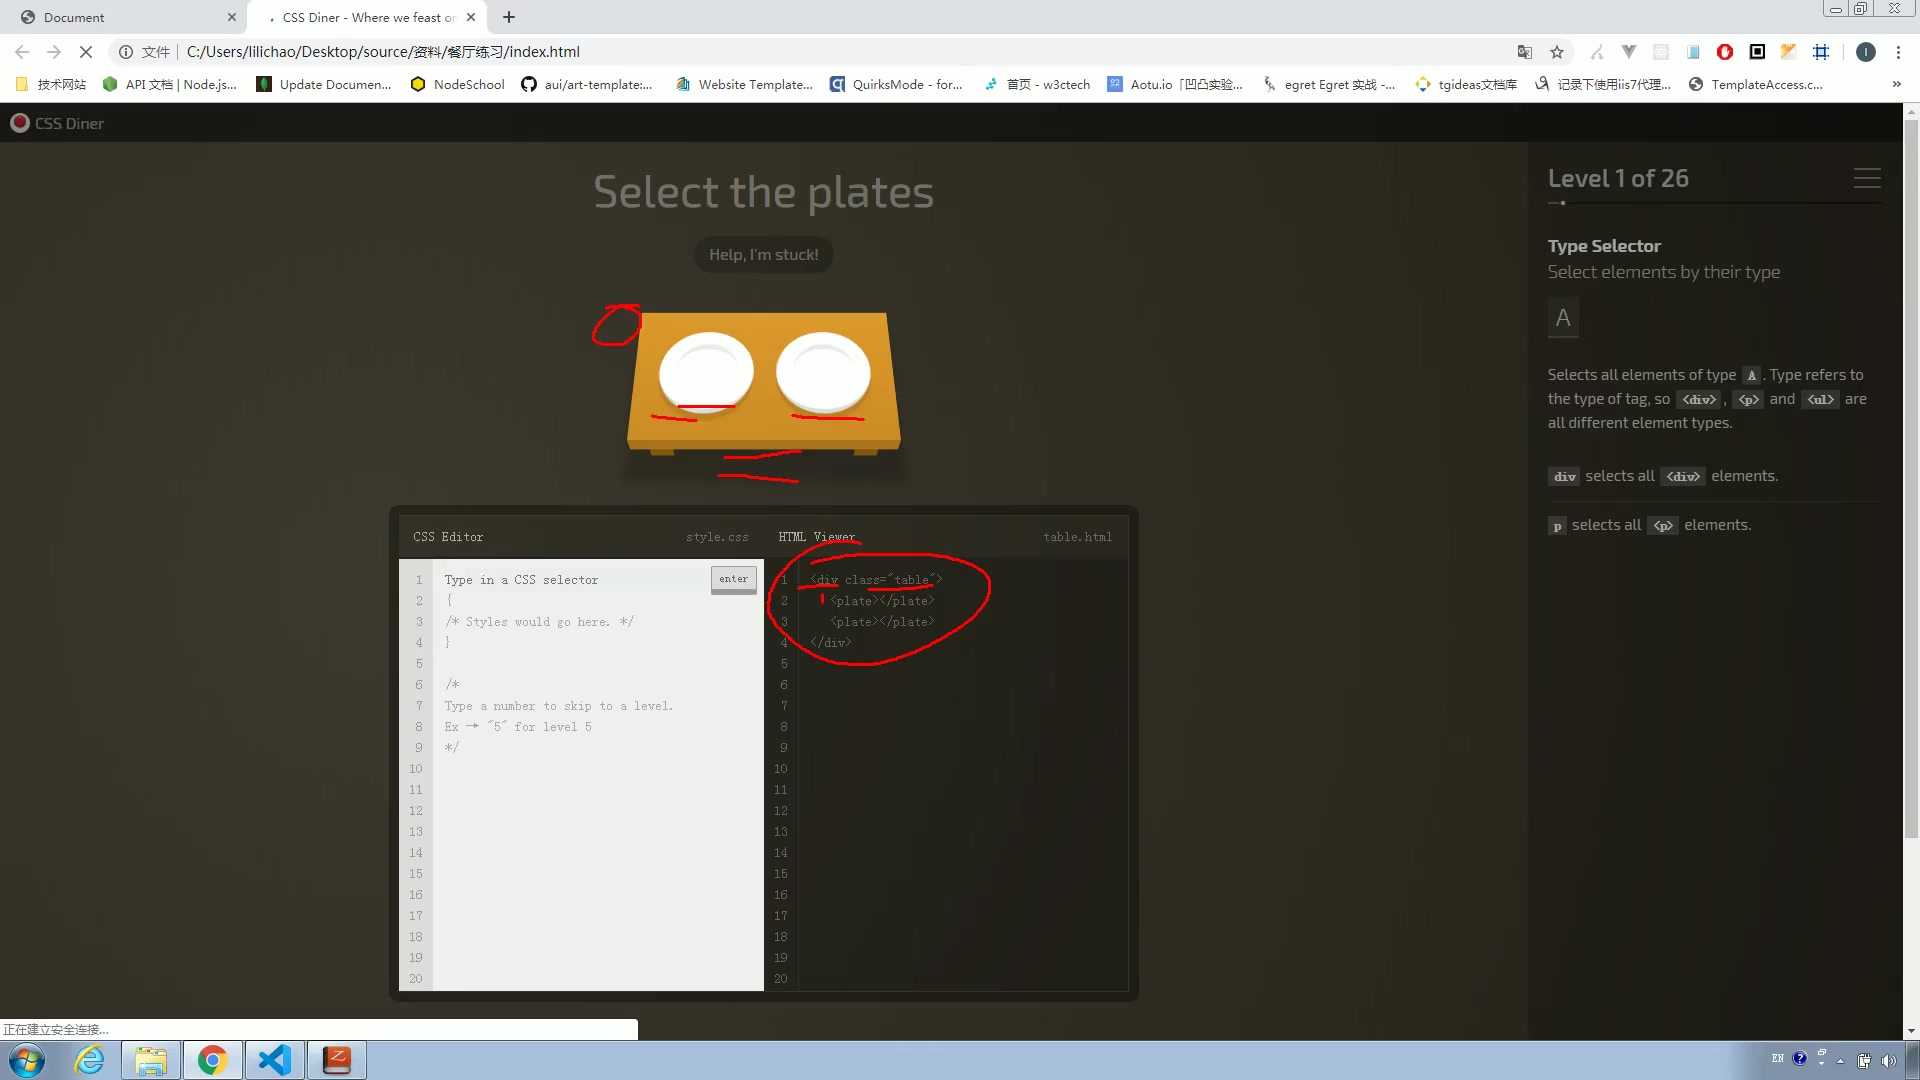This screenshot has width=1920, height=1080.
Task: Open the red ad blocker extension
Action: [1725, 52]
